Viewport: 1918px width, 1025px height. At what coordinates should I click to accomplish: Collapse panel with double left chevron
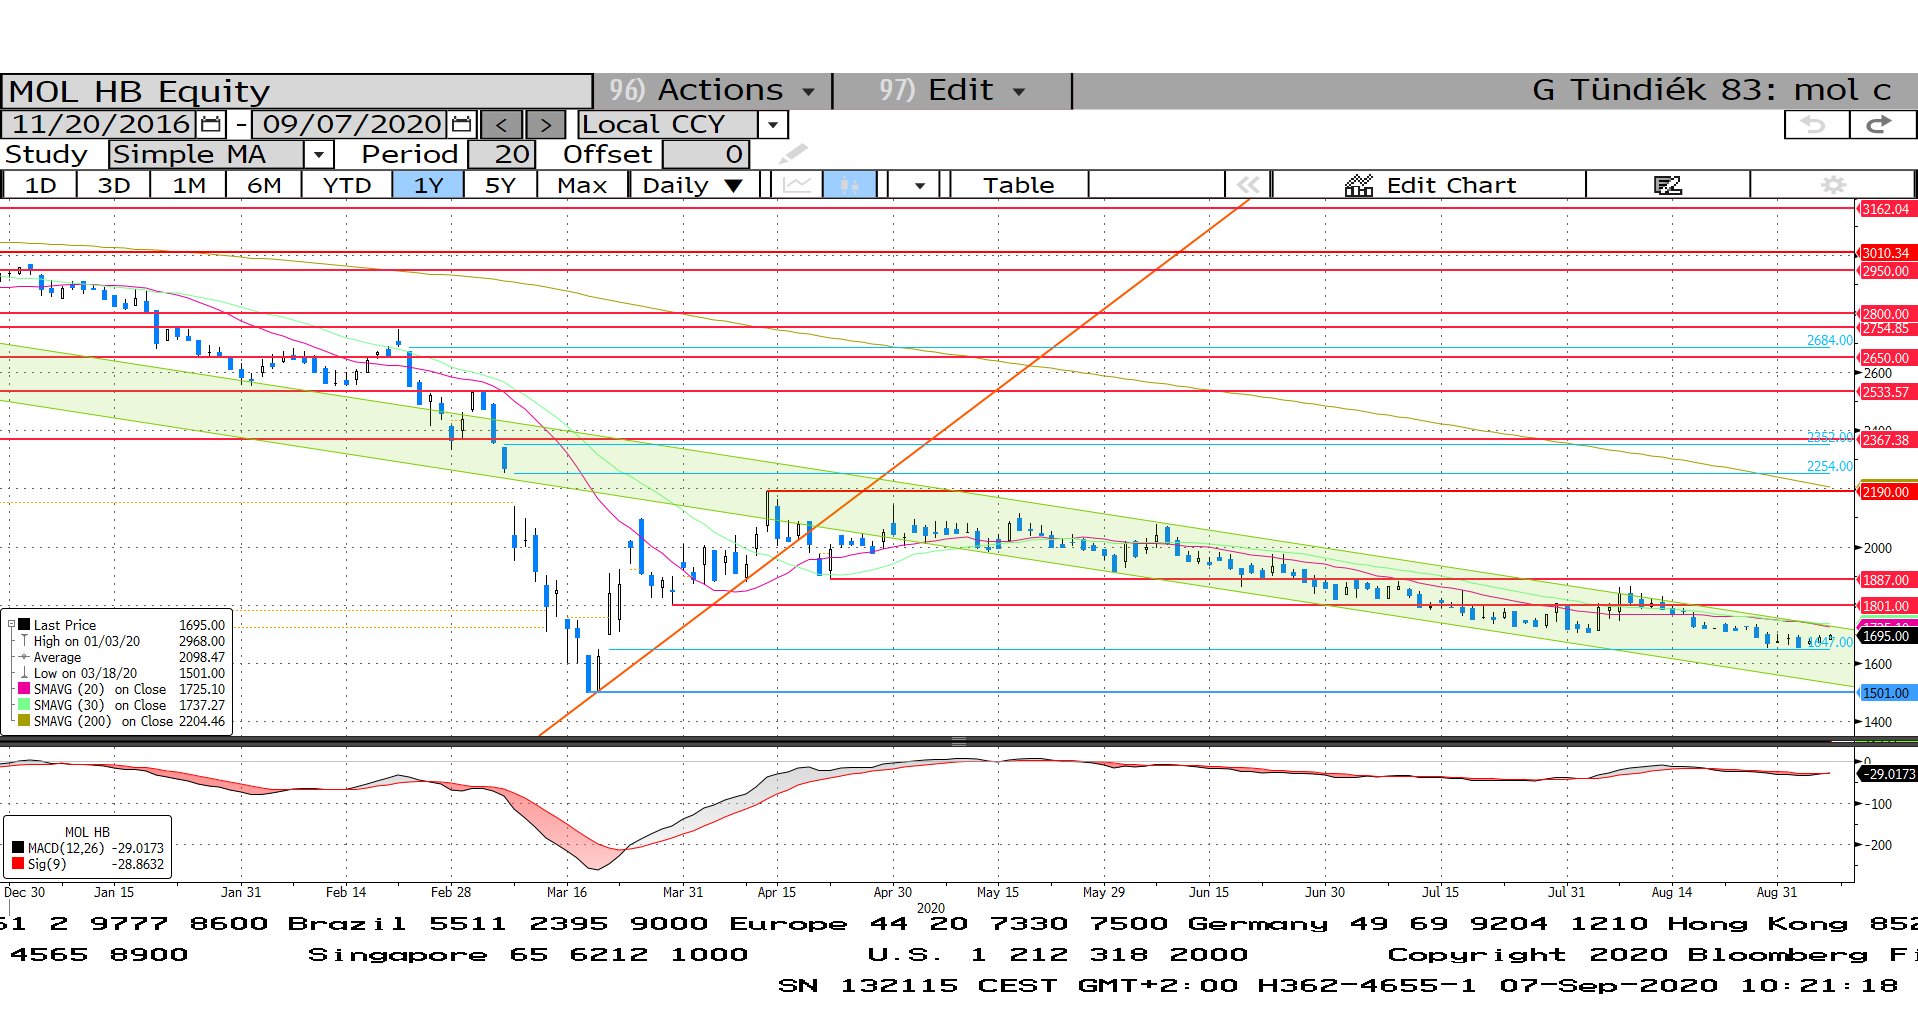(1247, 185)
